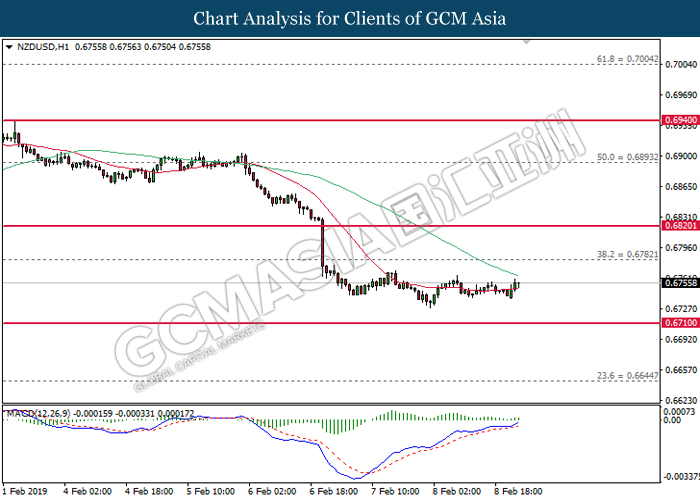The image size is (700, 500).
Task: Click the current price 0.67558 marker
Action: pos(679,283)
